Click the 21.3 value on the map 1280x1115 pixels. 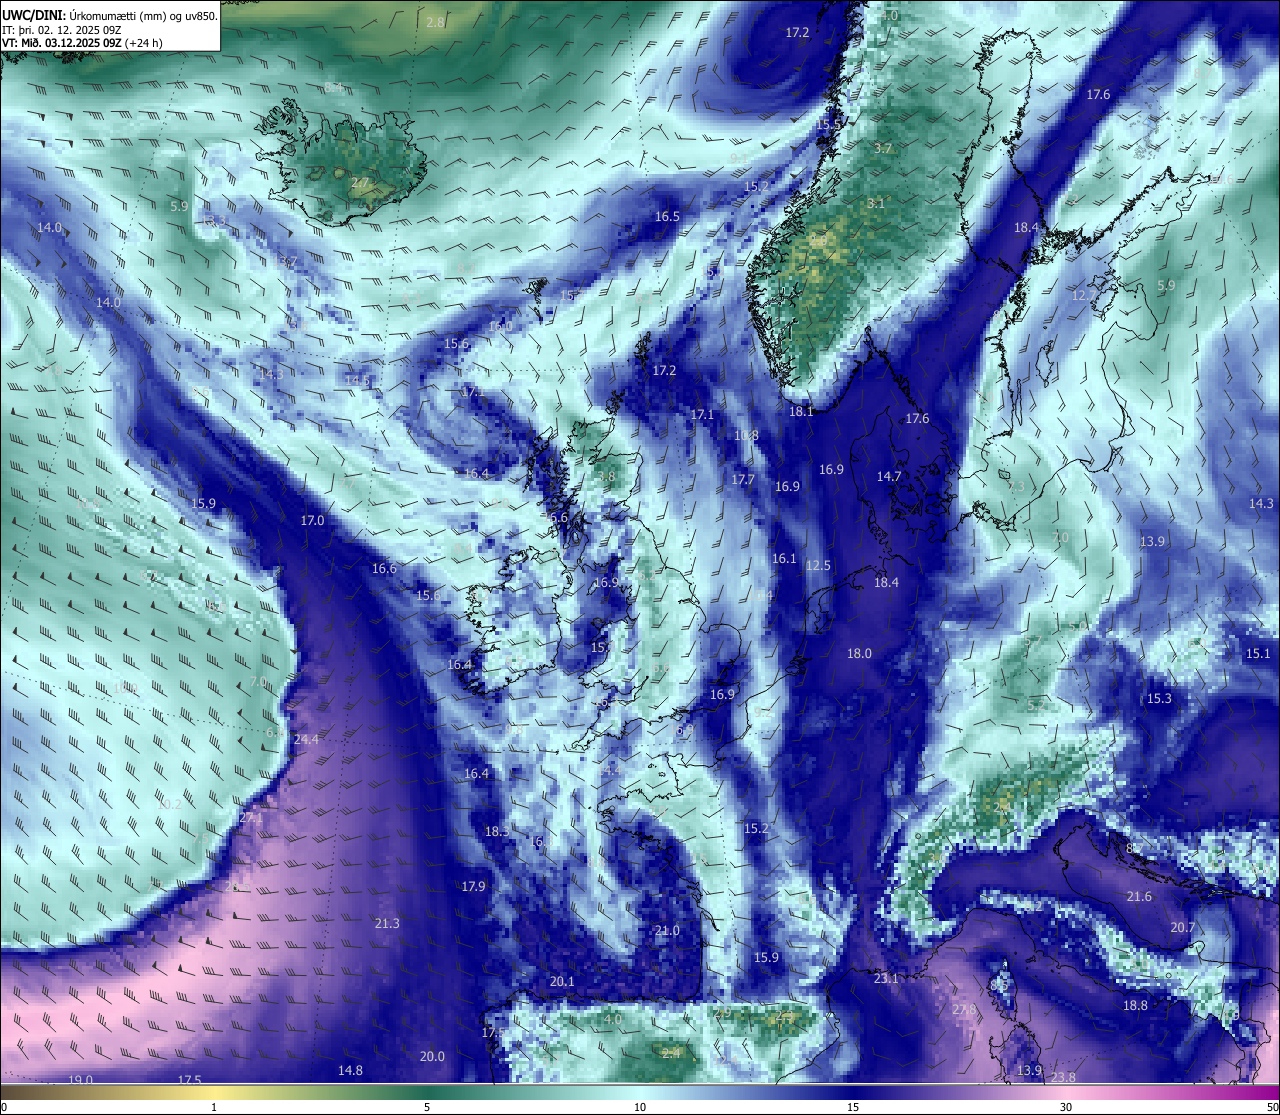tap(387, 923)
